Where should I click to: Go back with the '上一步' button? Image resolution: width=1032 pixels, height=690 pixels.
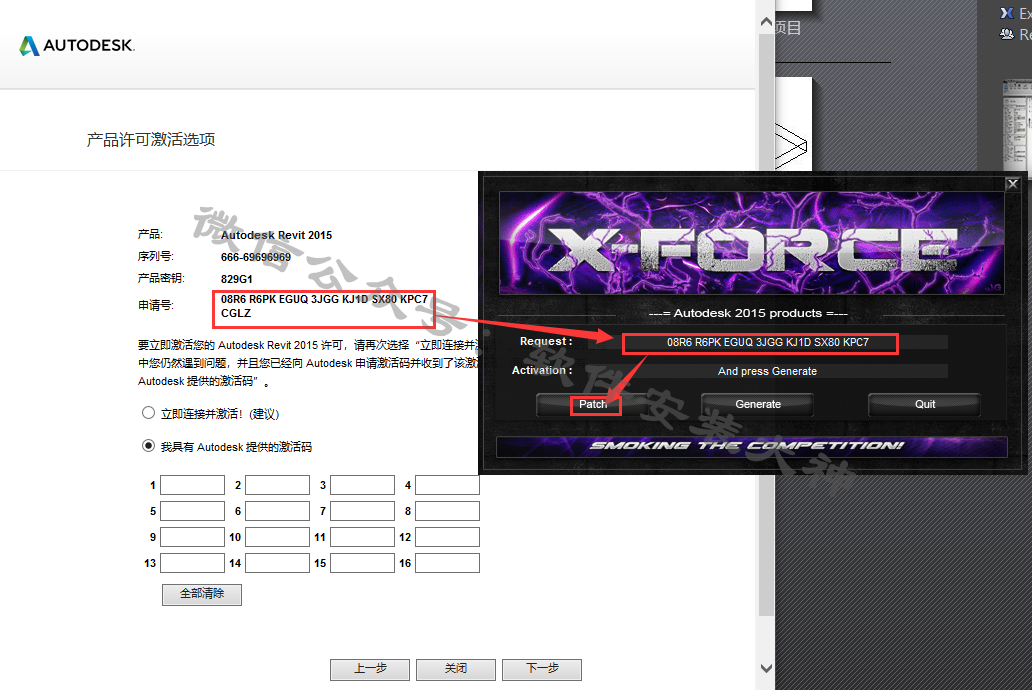370,669
